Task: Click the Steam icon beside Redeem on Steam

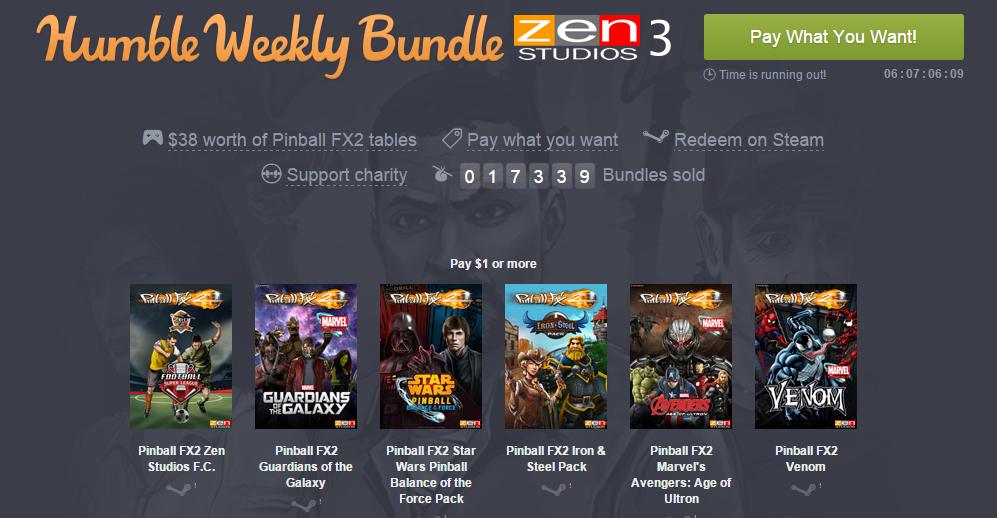Action: tap(656, 136)
